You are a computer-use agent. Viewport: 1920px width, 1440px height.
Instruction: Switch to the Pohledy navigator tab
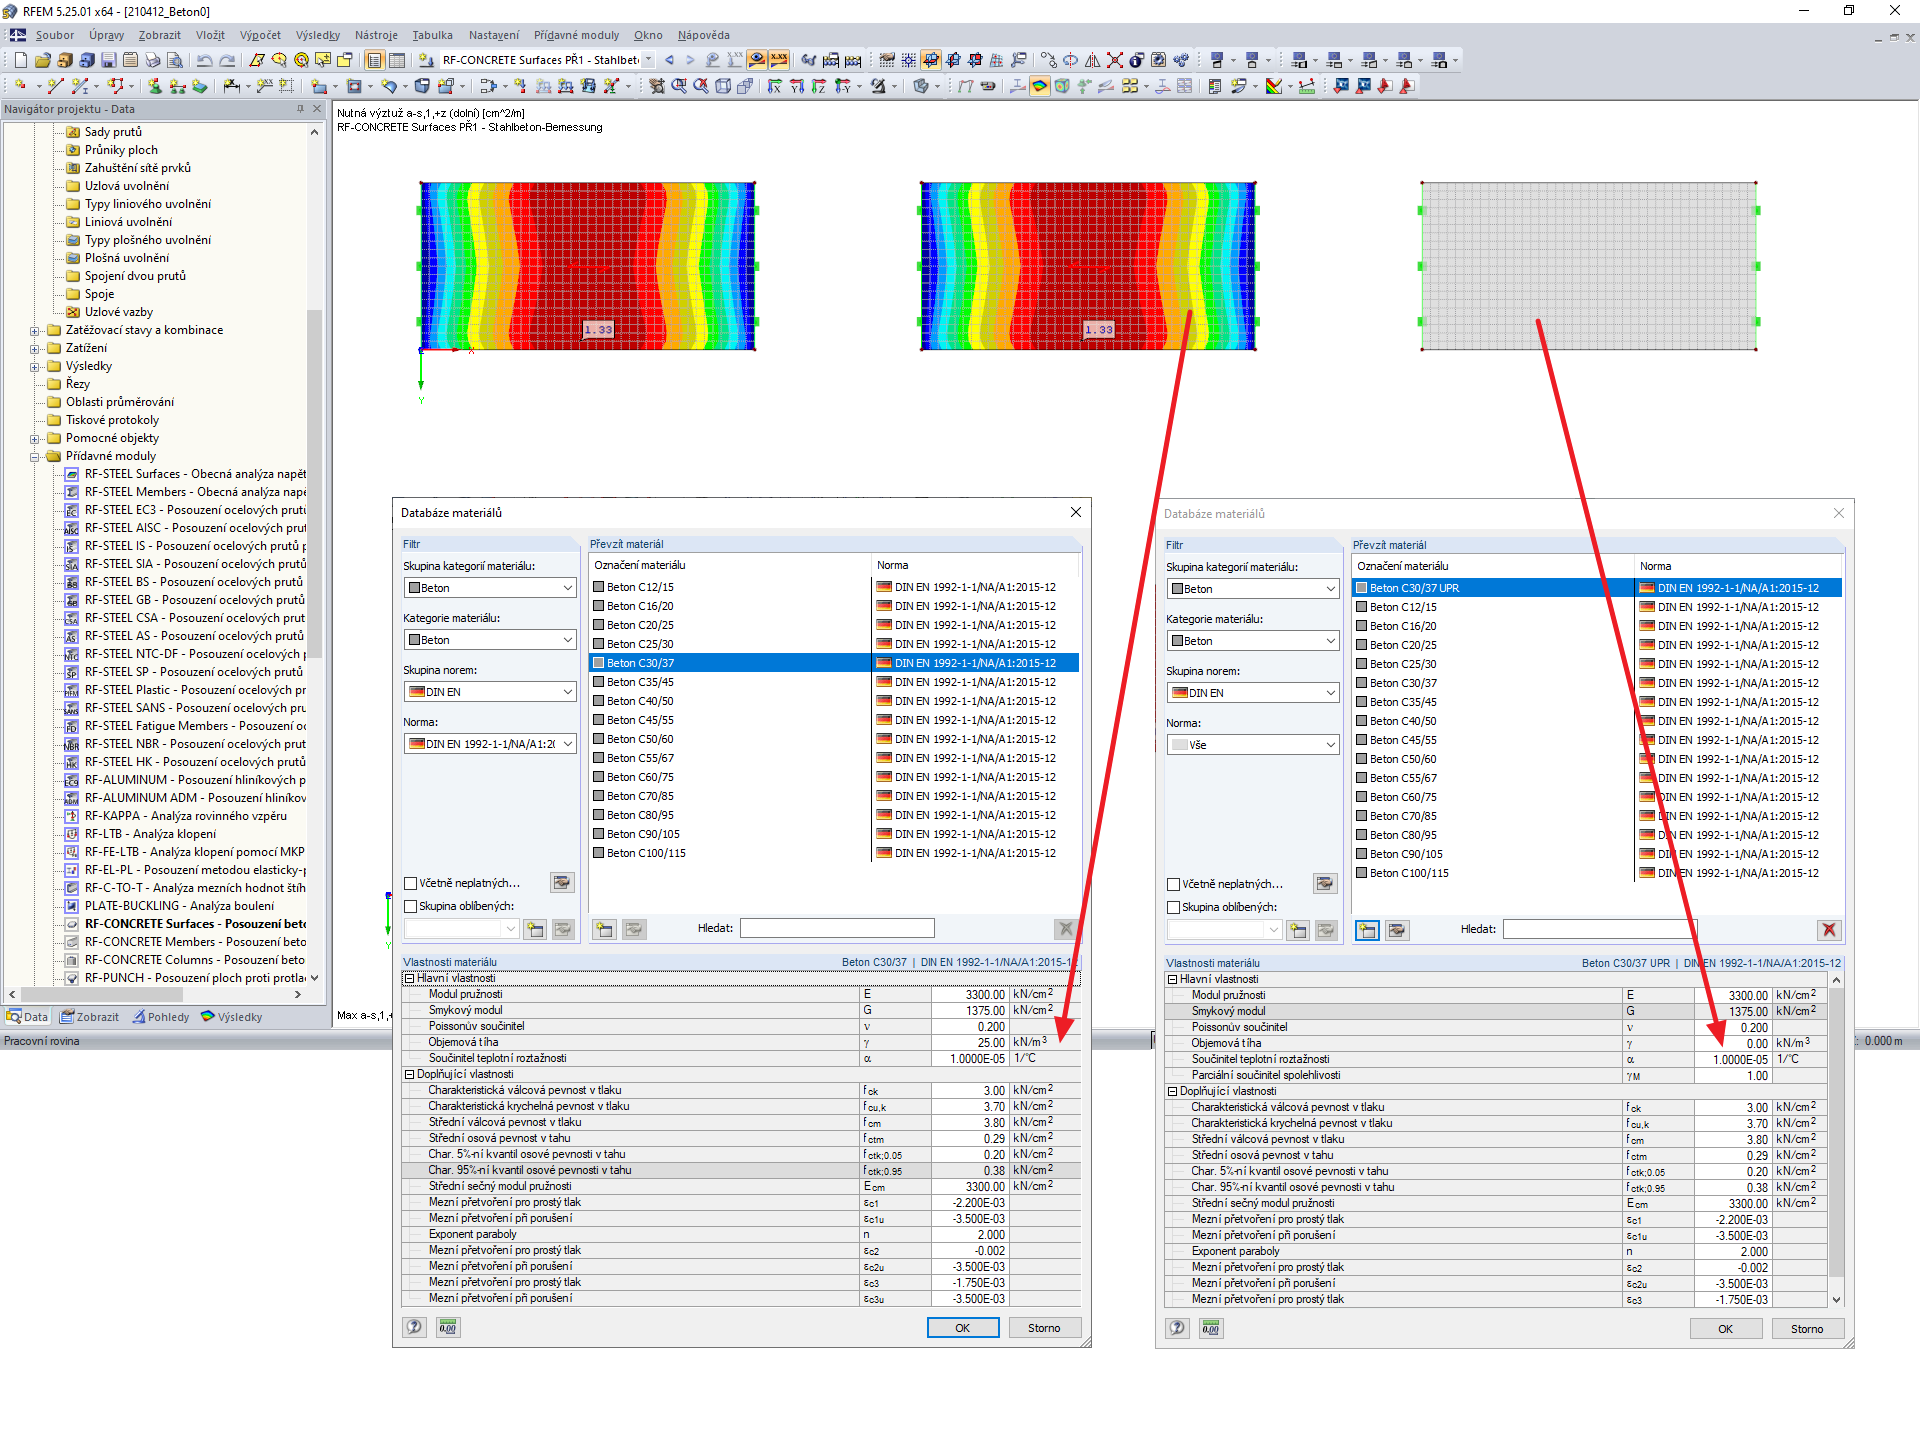(x=161, y=1017)
